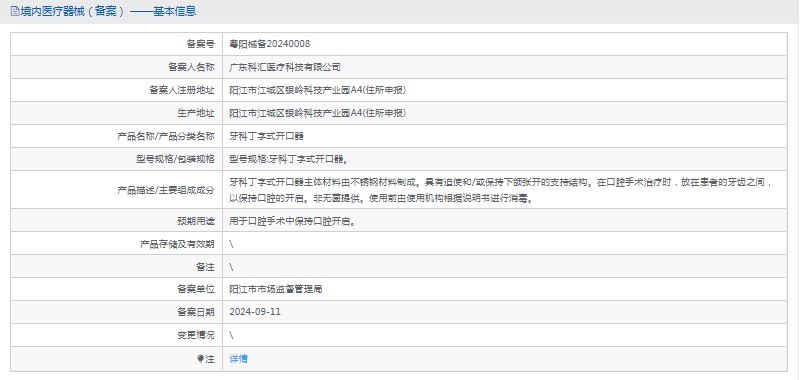
Task: Click the 生产地址 label
Action: 196,113
